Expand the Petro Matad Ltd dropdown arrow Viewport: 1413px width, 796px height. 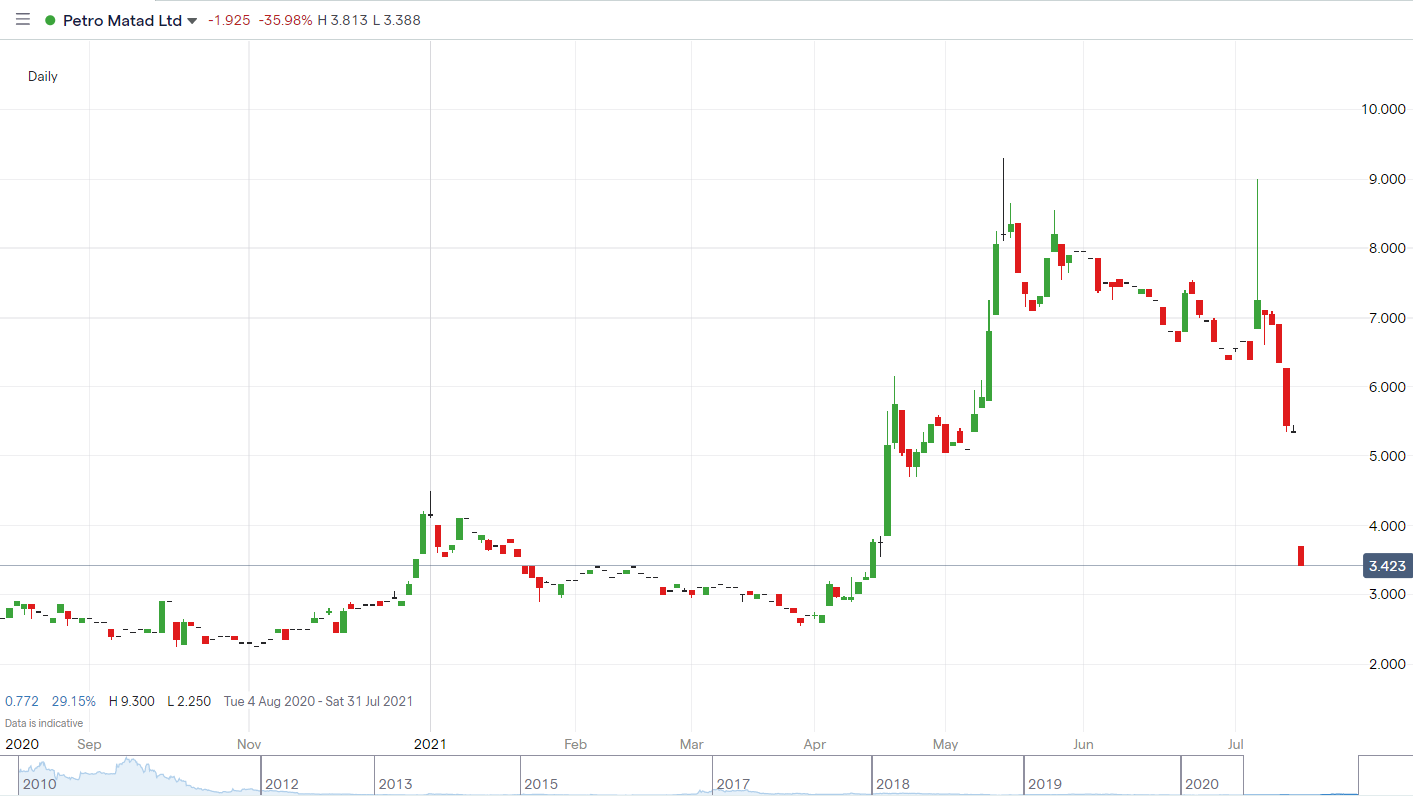click(192, 21)
